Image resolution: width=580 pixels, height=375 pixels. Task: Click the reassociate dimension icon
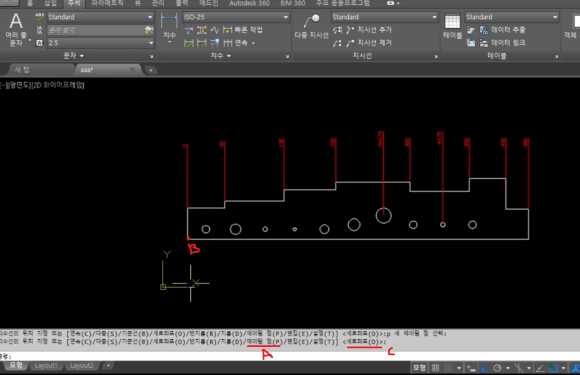(x=215, y=43)
